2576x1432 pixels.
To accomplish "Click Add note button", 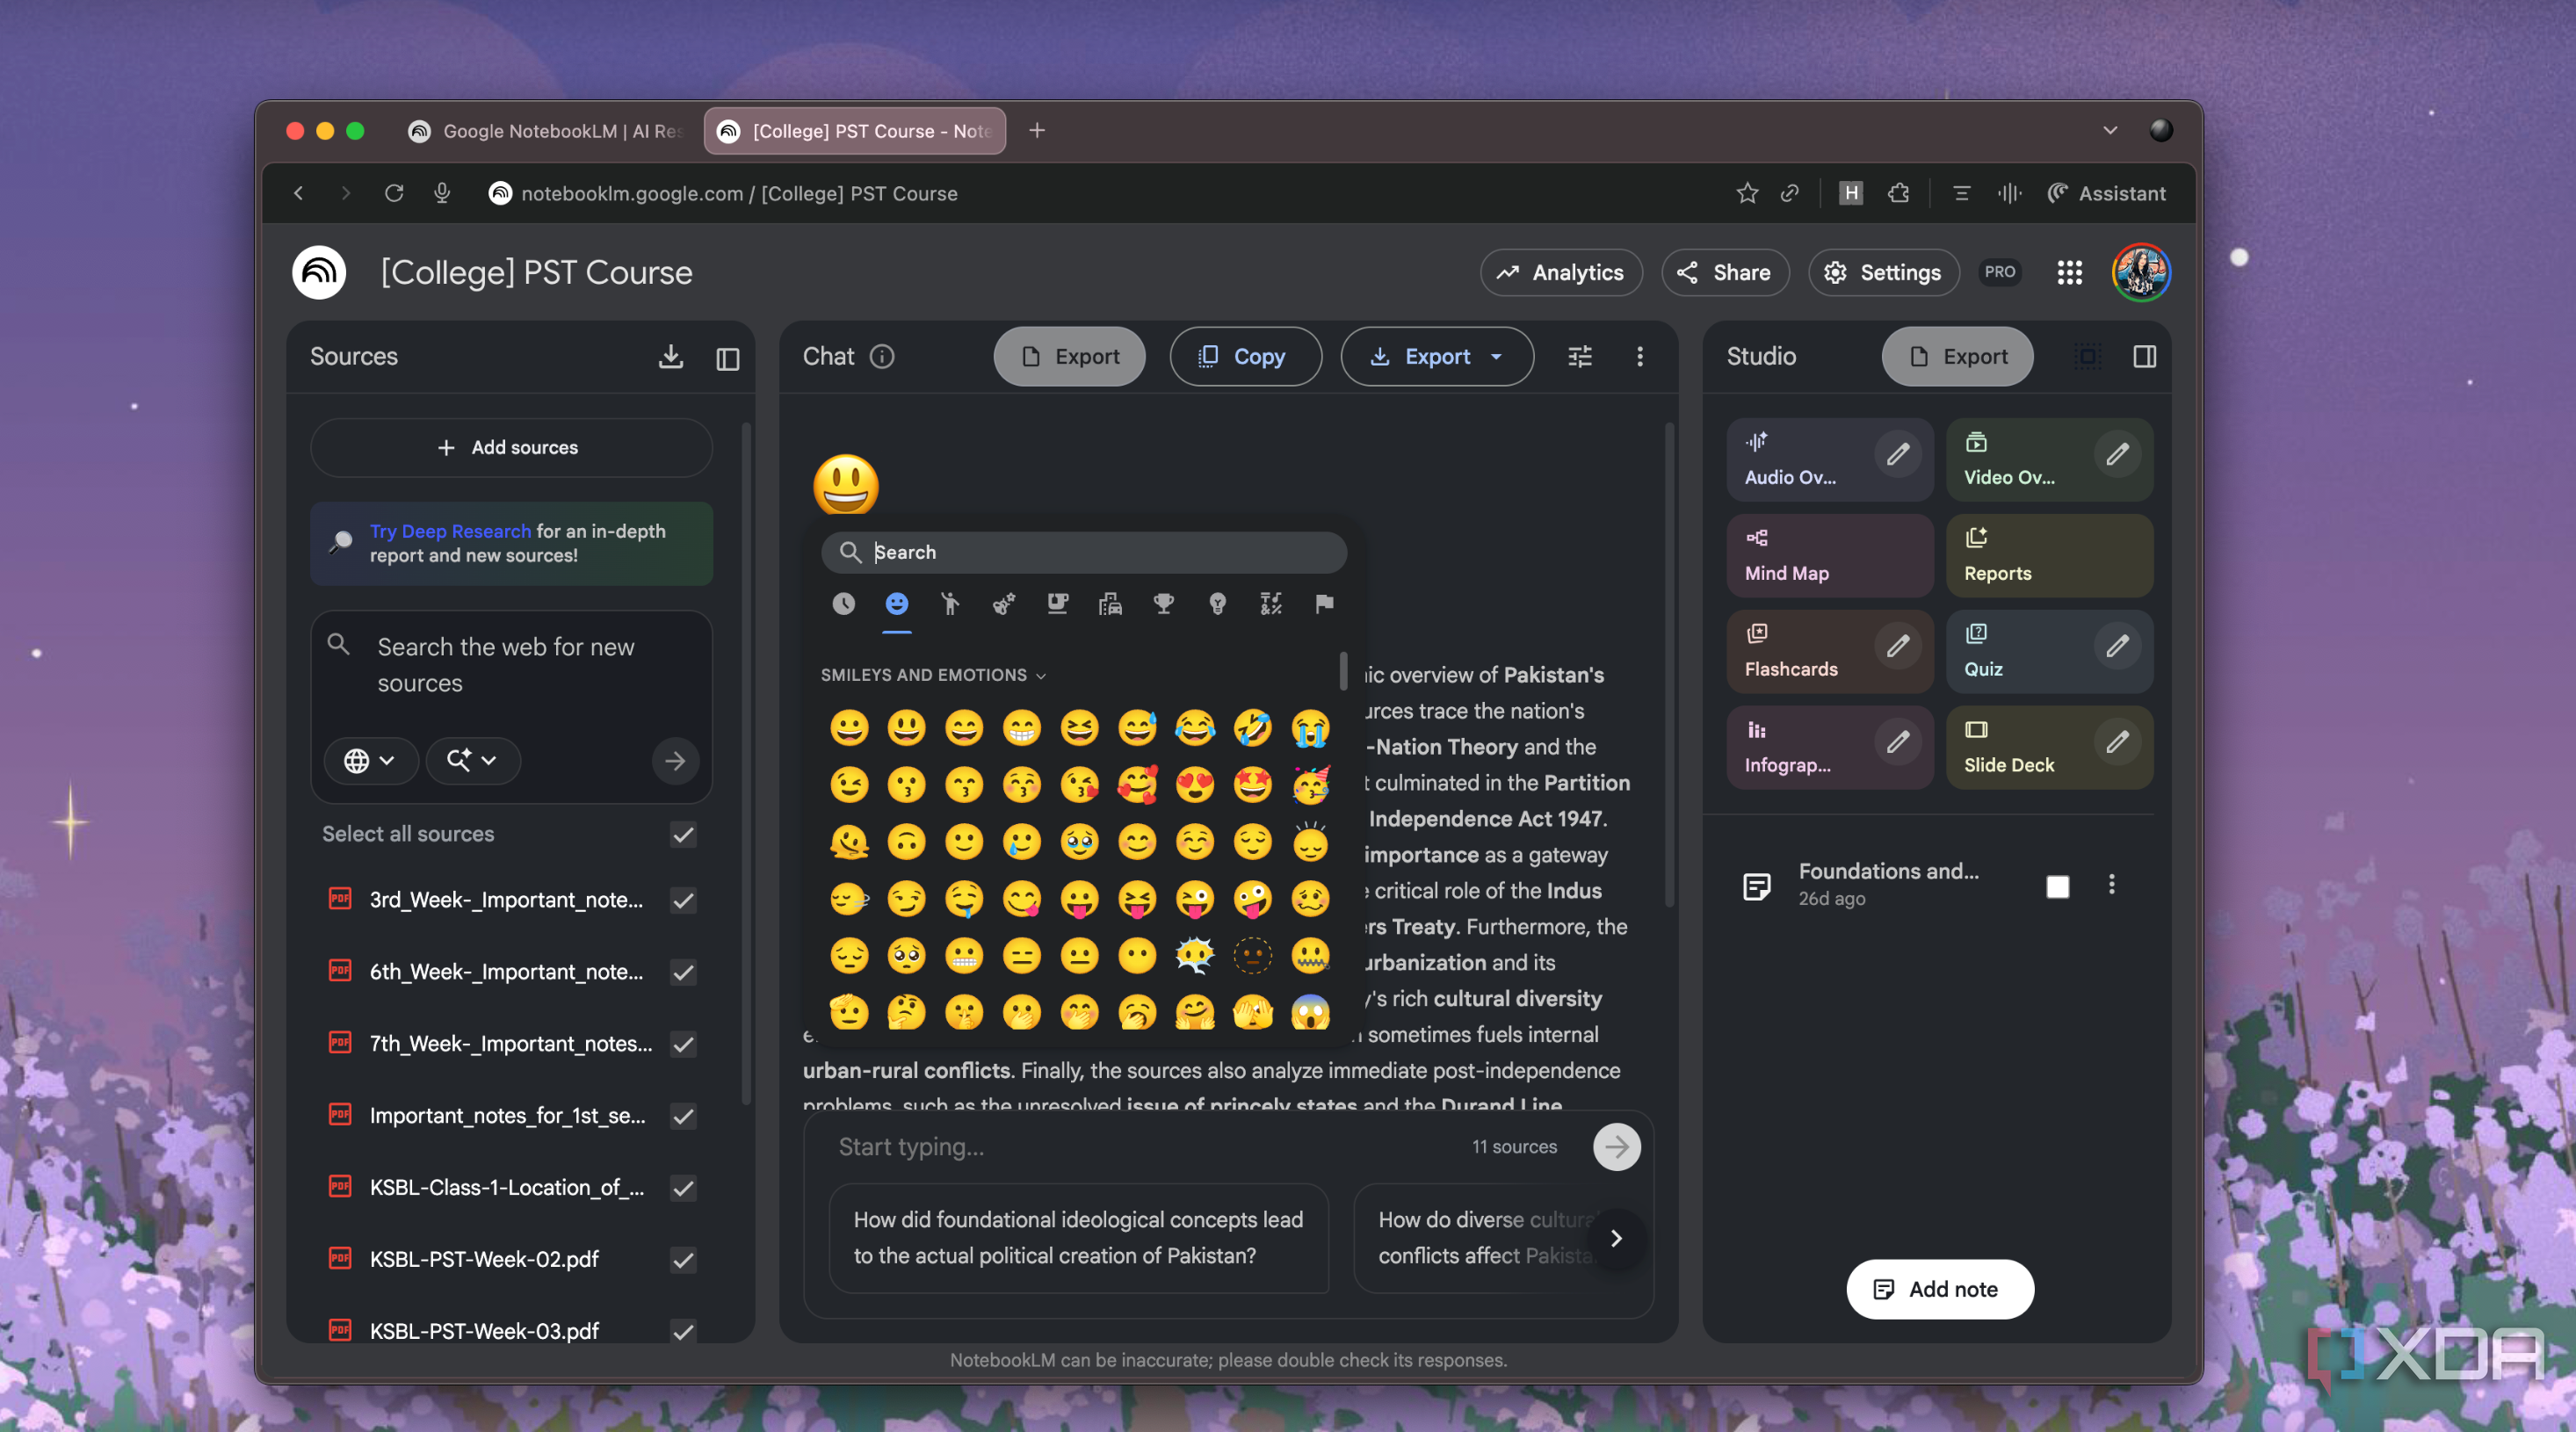I will tap(1939, 1289).
